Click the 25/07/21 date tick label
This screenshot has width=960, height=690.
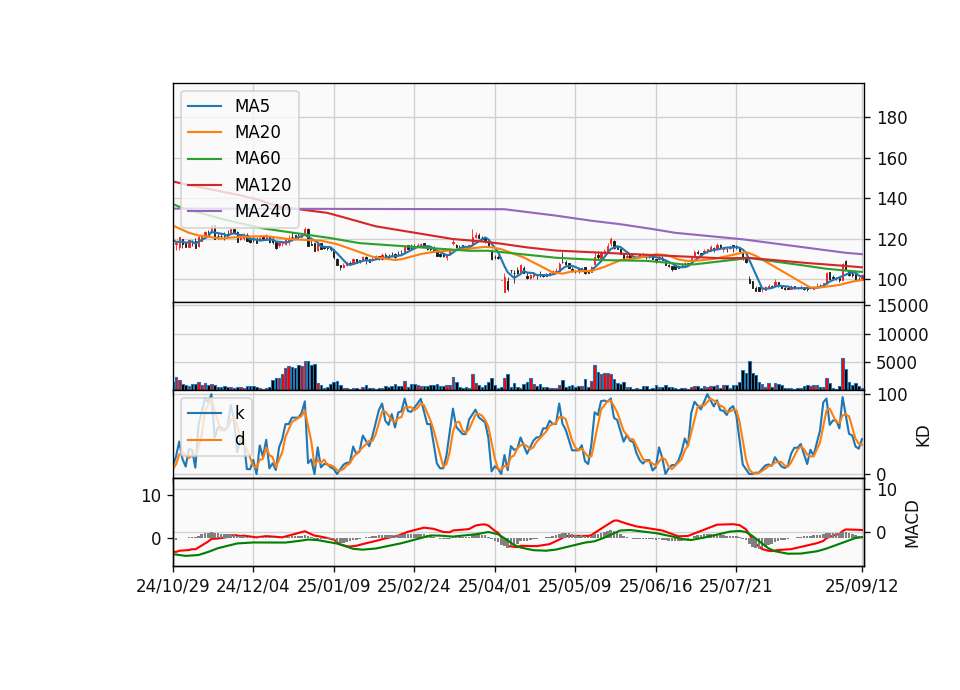click(736, 587)
